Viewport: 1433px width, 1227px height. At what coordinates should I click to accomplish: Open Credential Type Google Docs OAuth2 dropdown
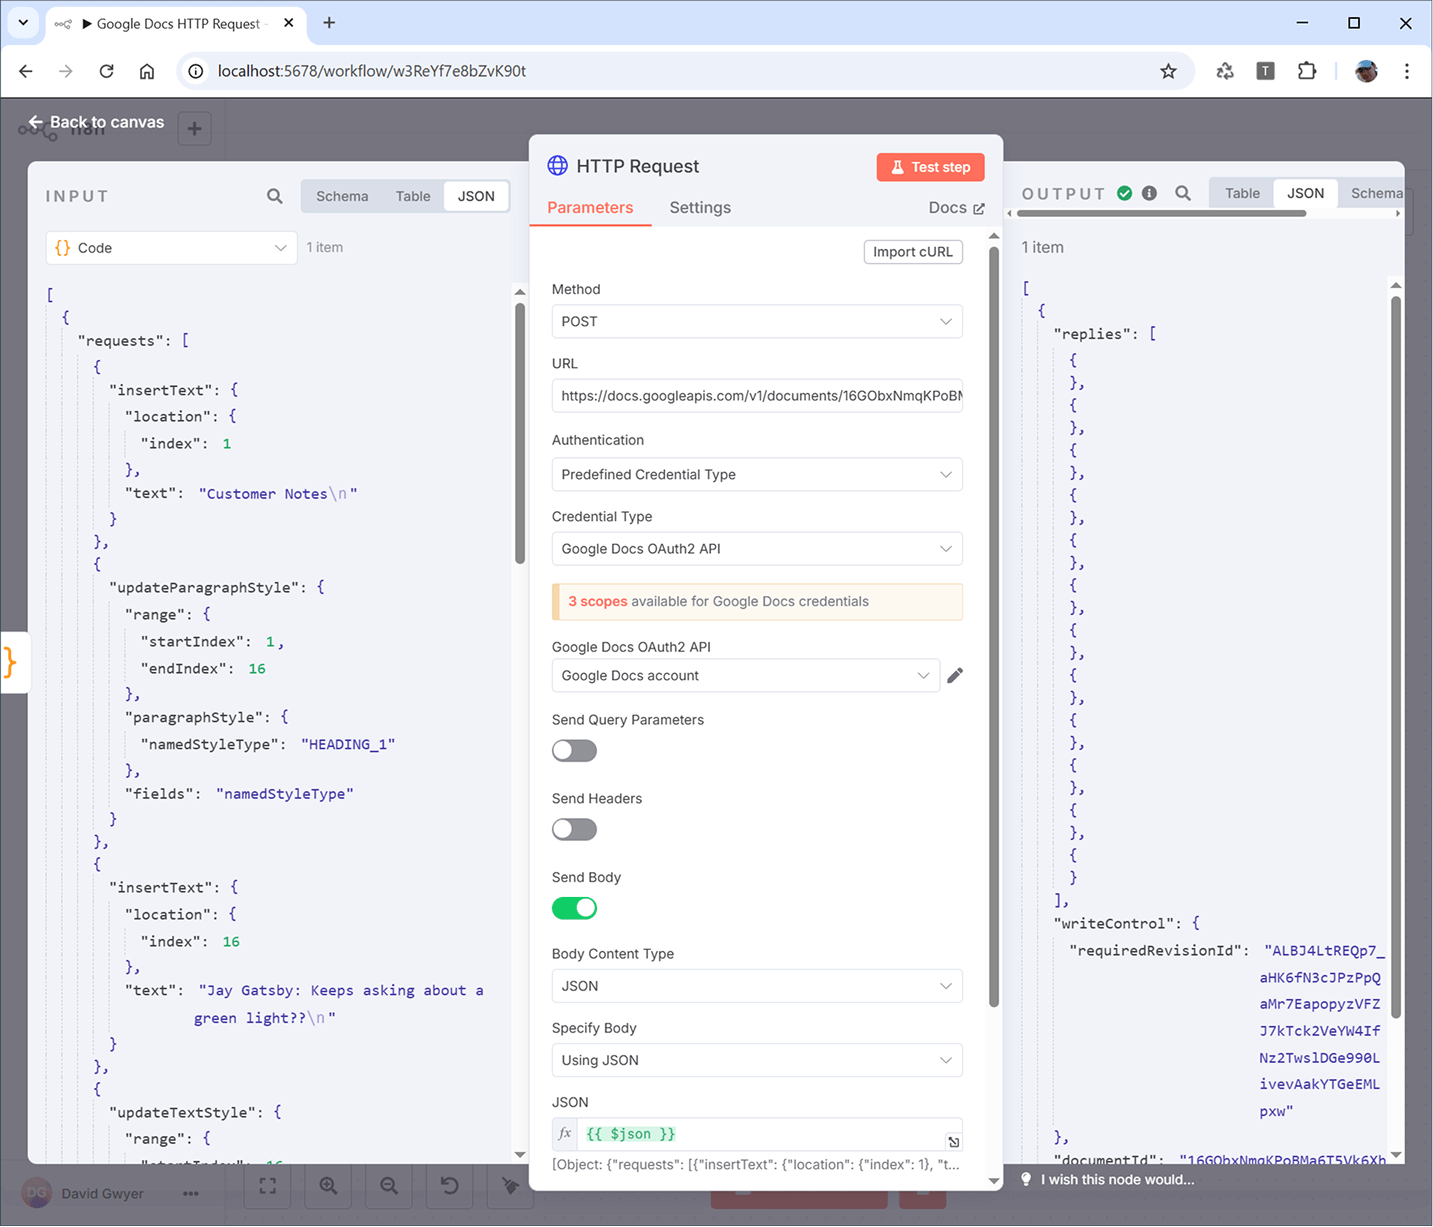tap(757, 549)
